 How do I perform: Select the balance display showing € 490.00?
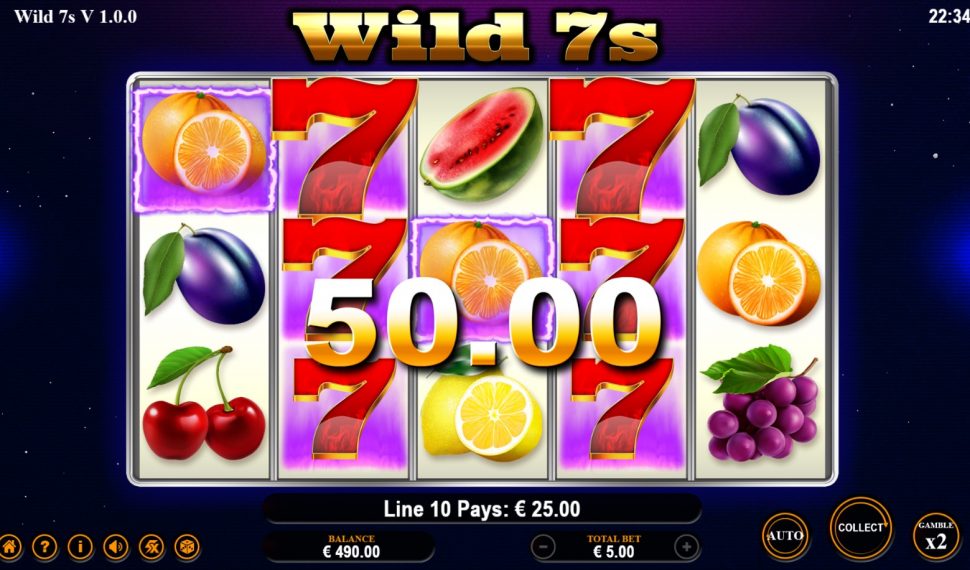(351, 547)
